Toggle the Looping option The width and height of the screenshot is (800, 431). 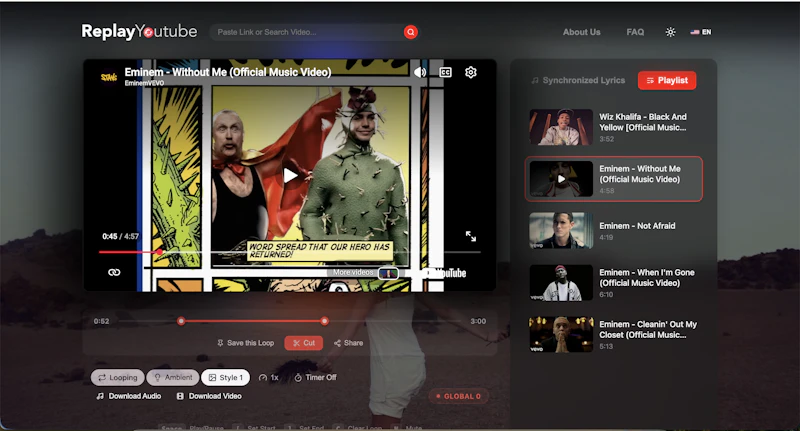118,377
